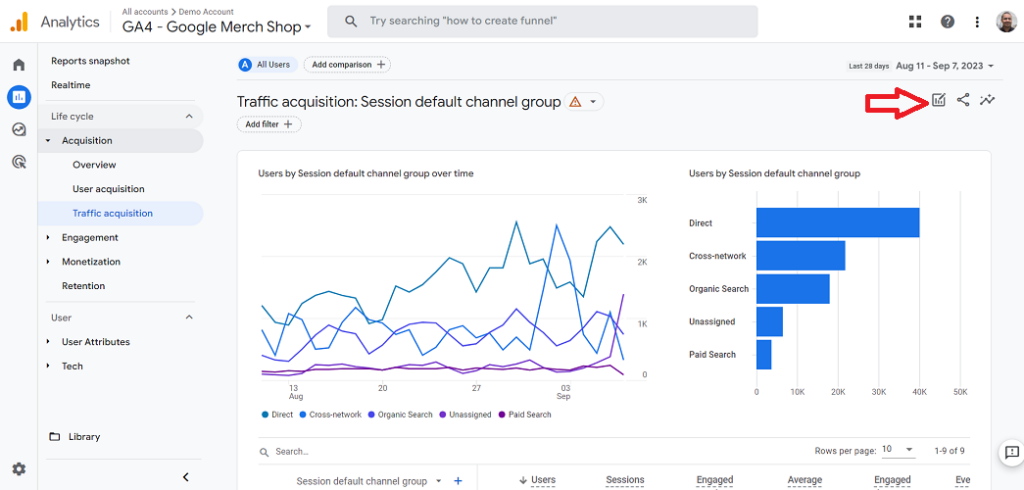Open the Rows per page dropdown
Screen dimensions: 1024x490
895,450
